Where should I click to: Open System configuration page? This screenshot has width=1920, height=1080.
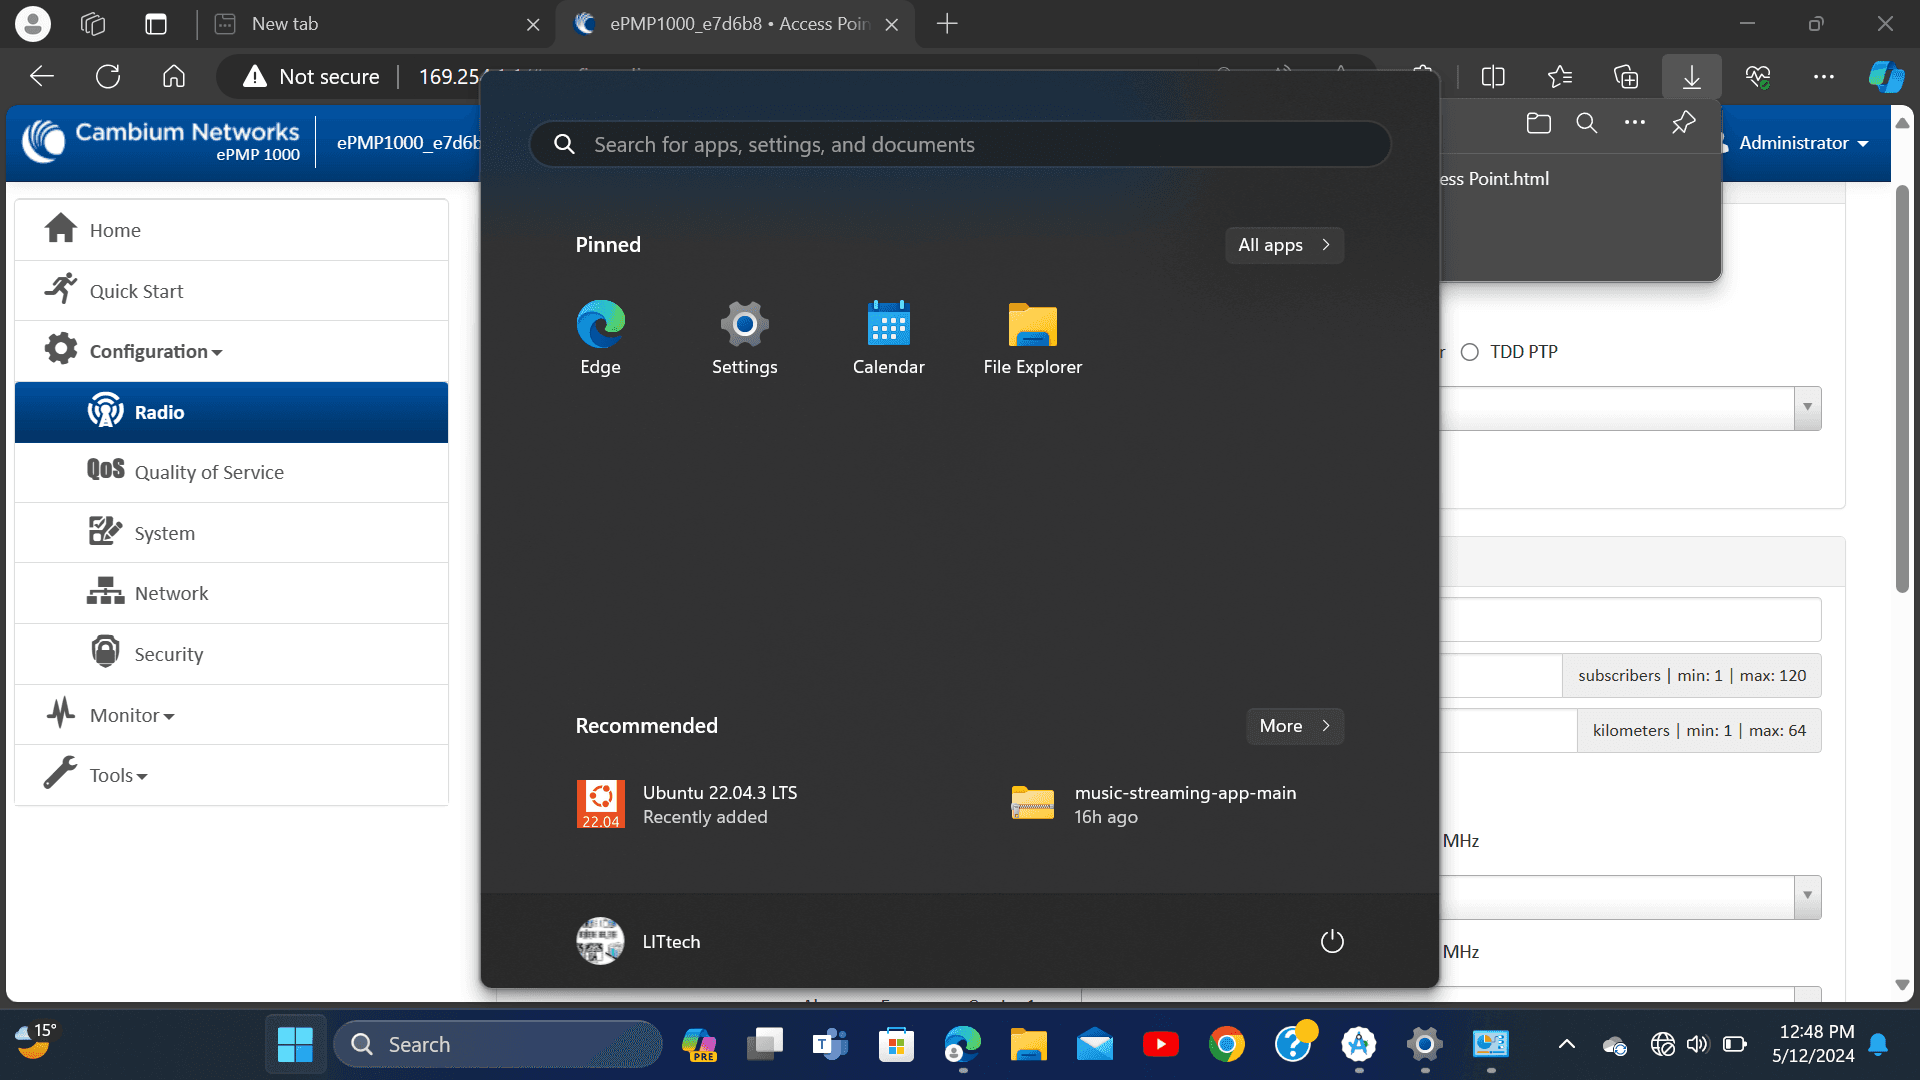click(231, 533)
